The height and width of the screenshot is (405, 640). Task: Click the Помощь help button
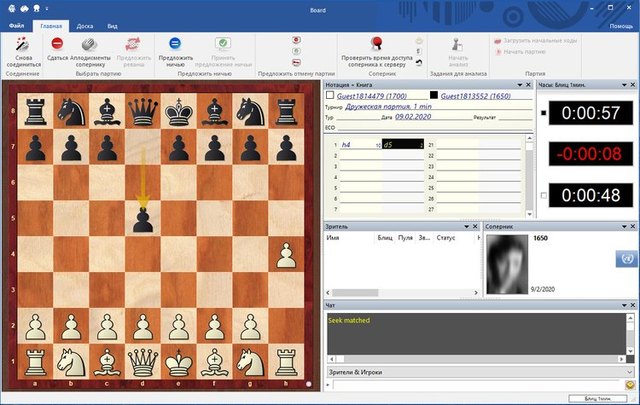(620, 26)
